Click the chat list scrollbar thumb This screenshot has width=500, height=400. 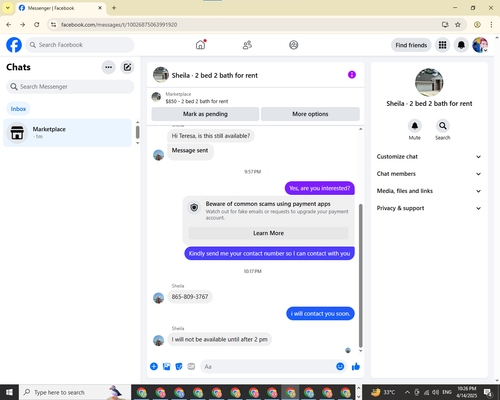[x=137, y=132]
